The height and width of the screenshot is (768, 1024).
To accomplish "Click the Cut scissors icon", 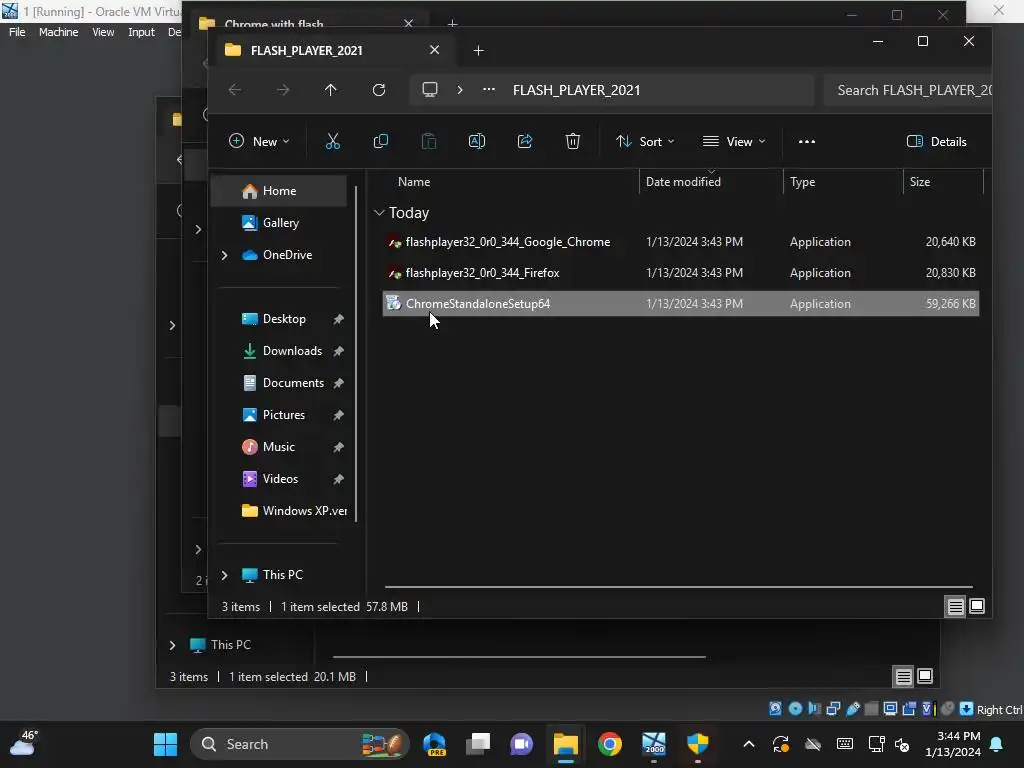I will coord(332,141).
